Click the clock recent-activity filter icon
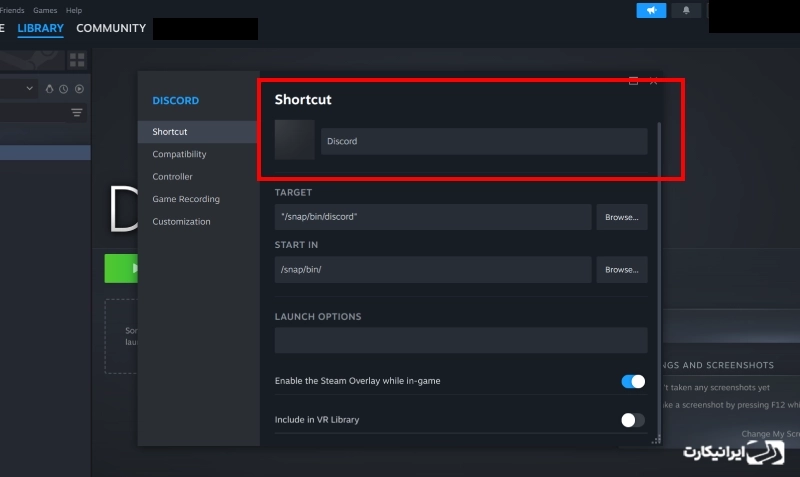The image size is (800, 477). (x=63, y=89)
